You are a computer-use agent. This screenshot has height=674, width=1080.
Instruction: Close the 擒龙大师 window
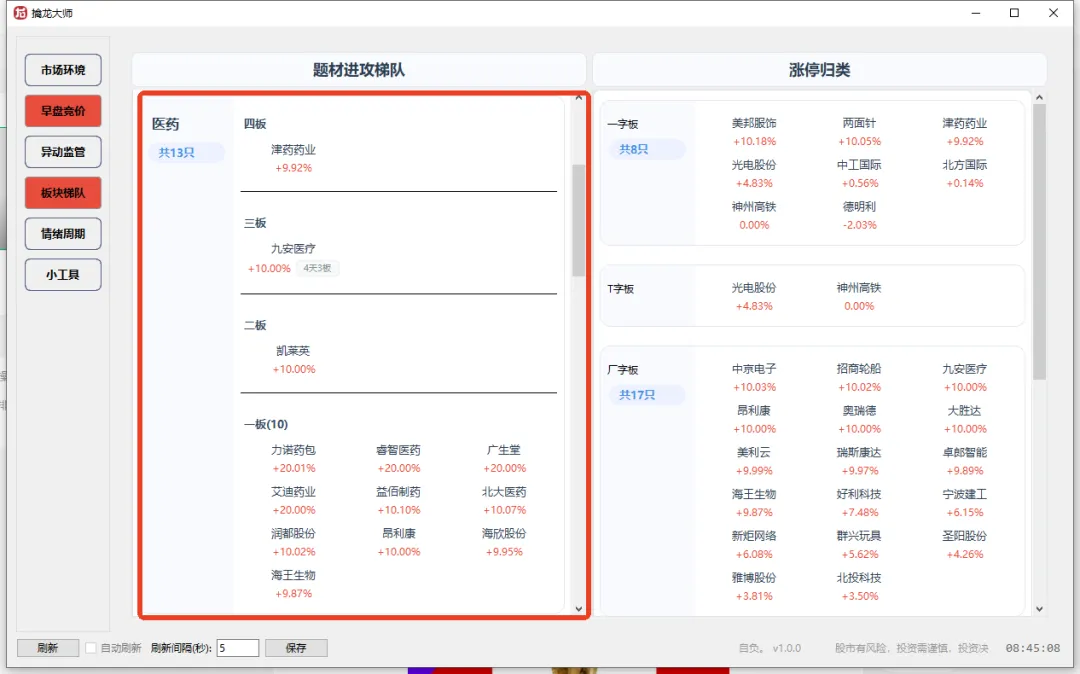(x=1053, y=13)
